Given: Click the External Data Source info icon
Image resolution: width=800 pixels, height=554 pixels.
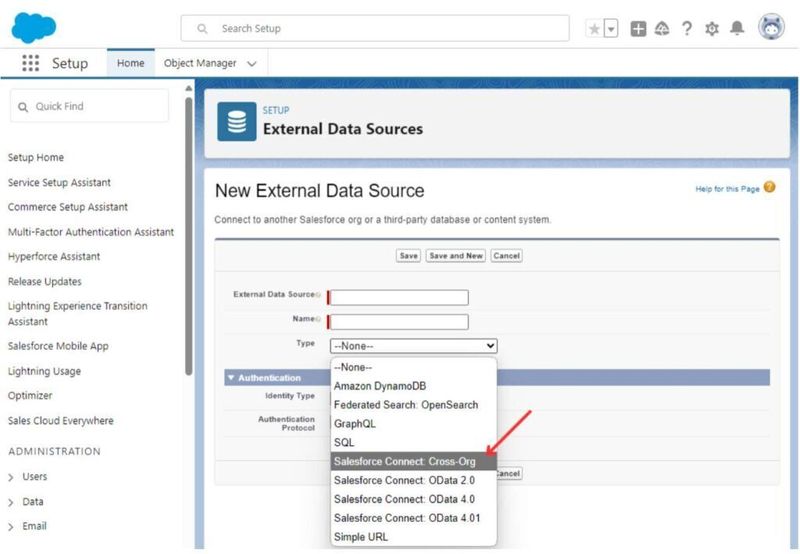Looking at the screenshot, I should tap(318, 295).
